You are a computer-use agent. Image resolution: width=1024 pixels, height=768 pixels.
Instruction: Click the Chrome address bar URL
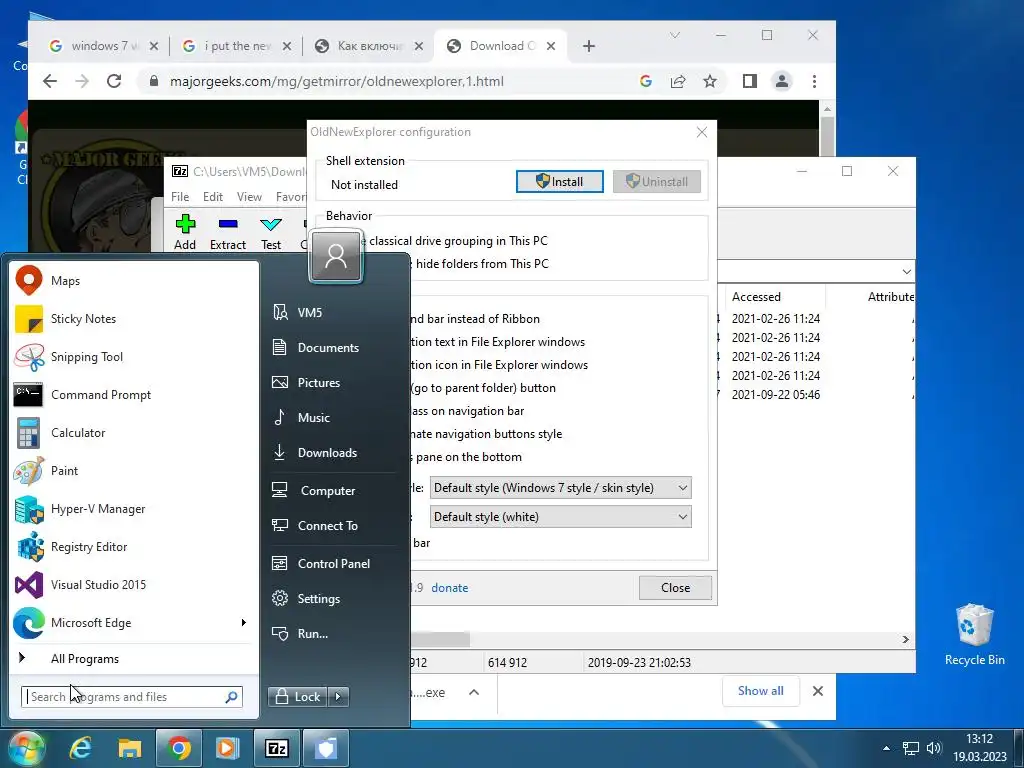pos(336,82)
